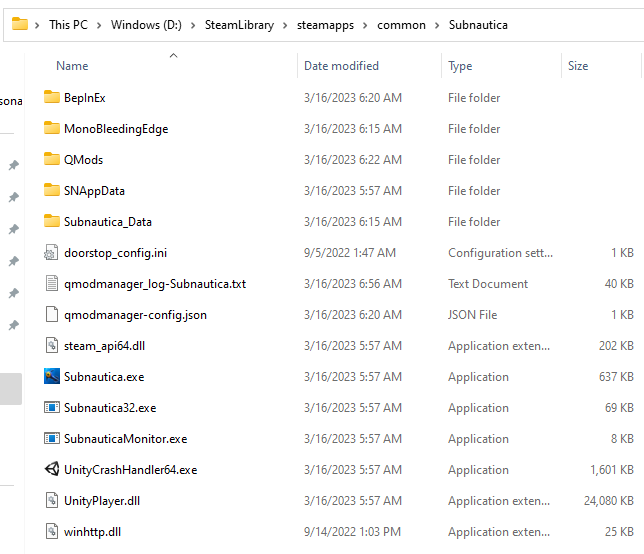Click the 9/5/2022 1:47 AM date
The image size is (644, 554).
point(350,253)
